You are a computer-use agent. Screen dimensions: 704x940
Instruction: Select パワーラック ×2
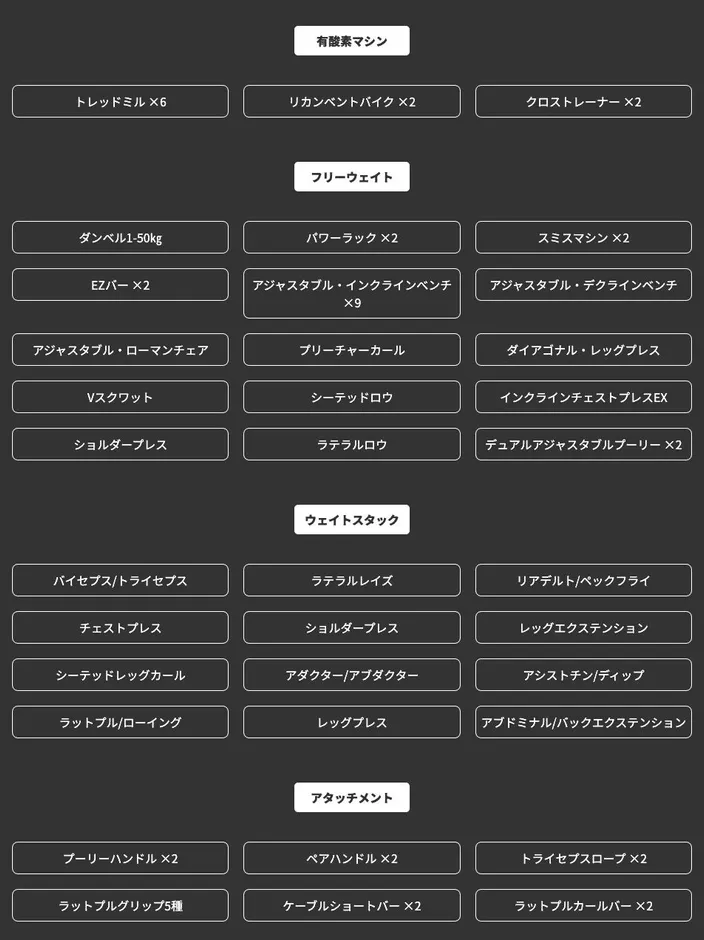352,237
